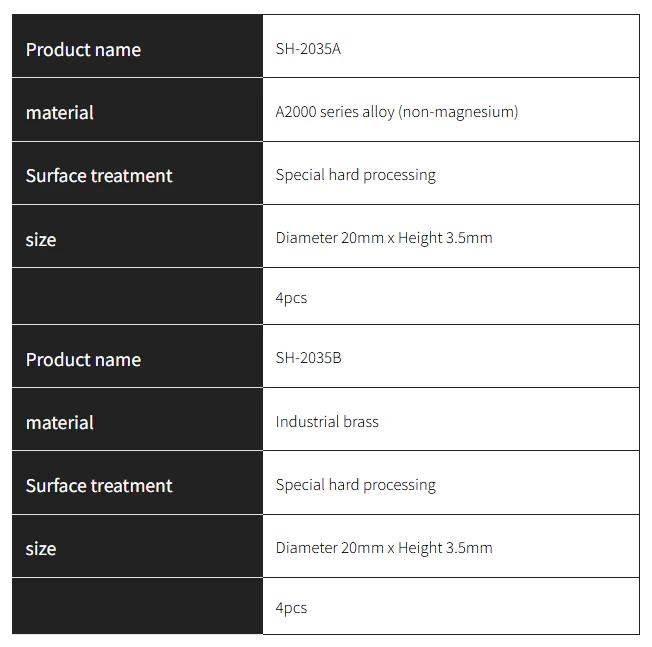This screenshot has width=652, height=647.
Task: Click the second 'Product name' header cell
Action: point(137,356)
